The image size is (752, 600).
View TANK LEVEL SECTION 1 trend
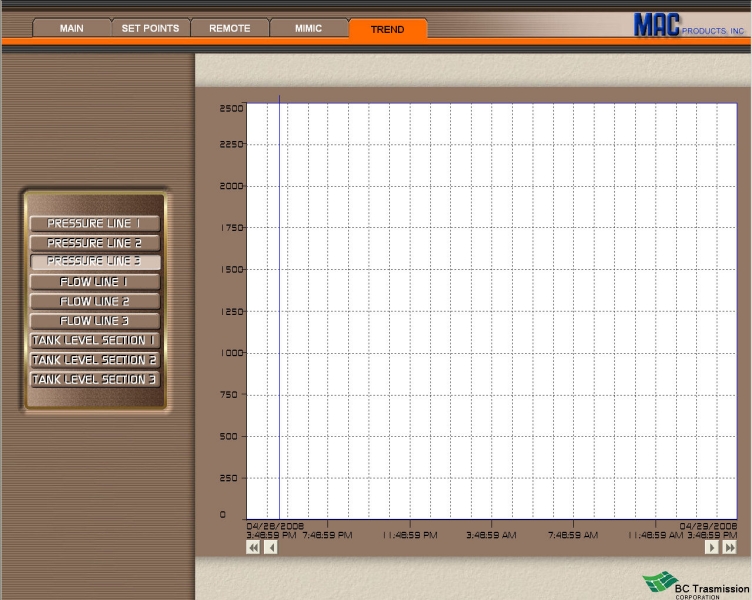(x=94, y=341)
